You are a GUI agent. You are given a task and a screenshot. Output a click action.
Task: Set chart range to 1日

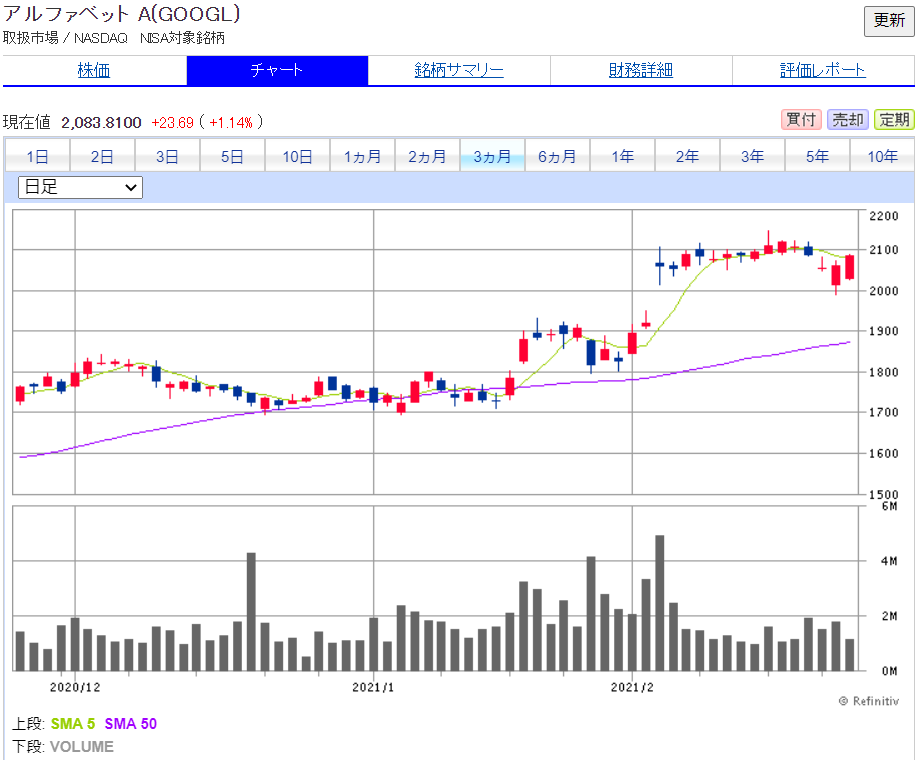[37, 156]
